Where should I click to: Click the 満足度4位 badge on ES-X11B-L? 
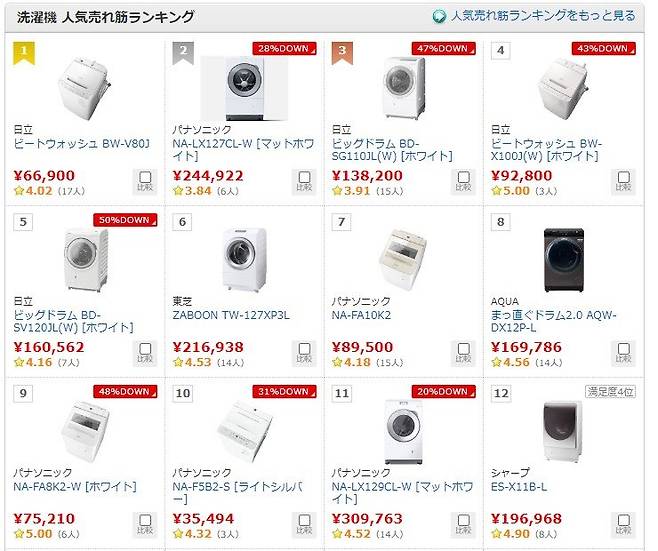pyautogui.click(x=610, y=392)
